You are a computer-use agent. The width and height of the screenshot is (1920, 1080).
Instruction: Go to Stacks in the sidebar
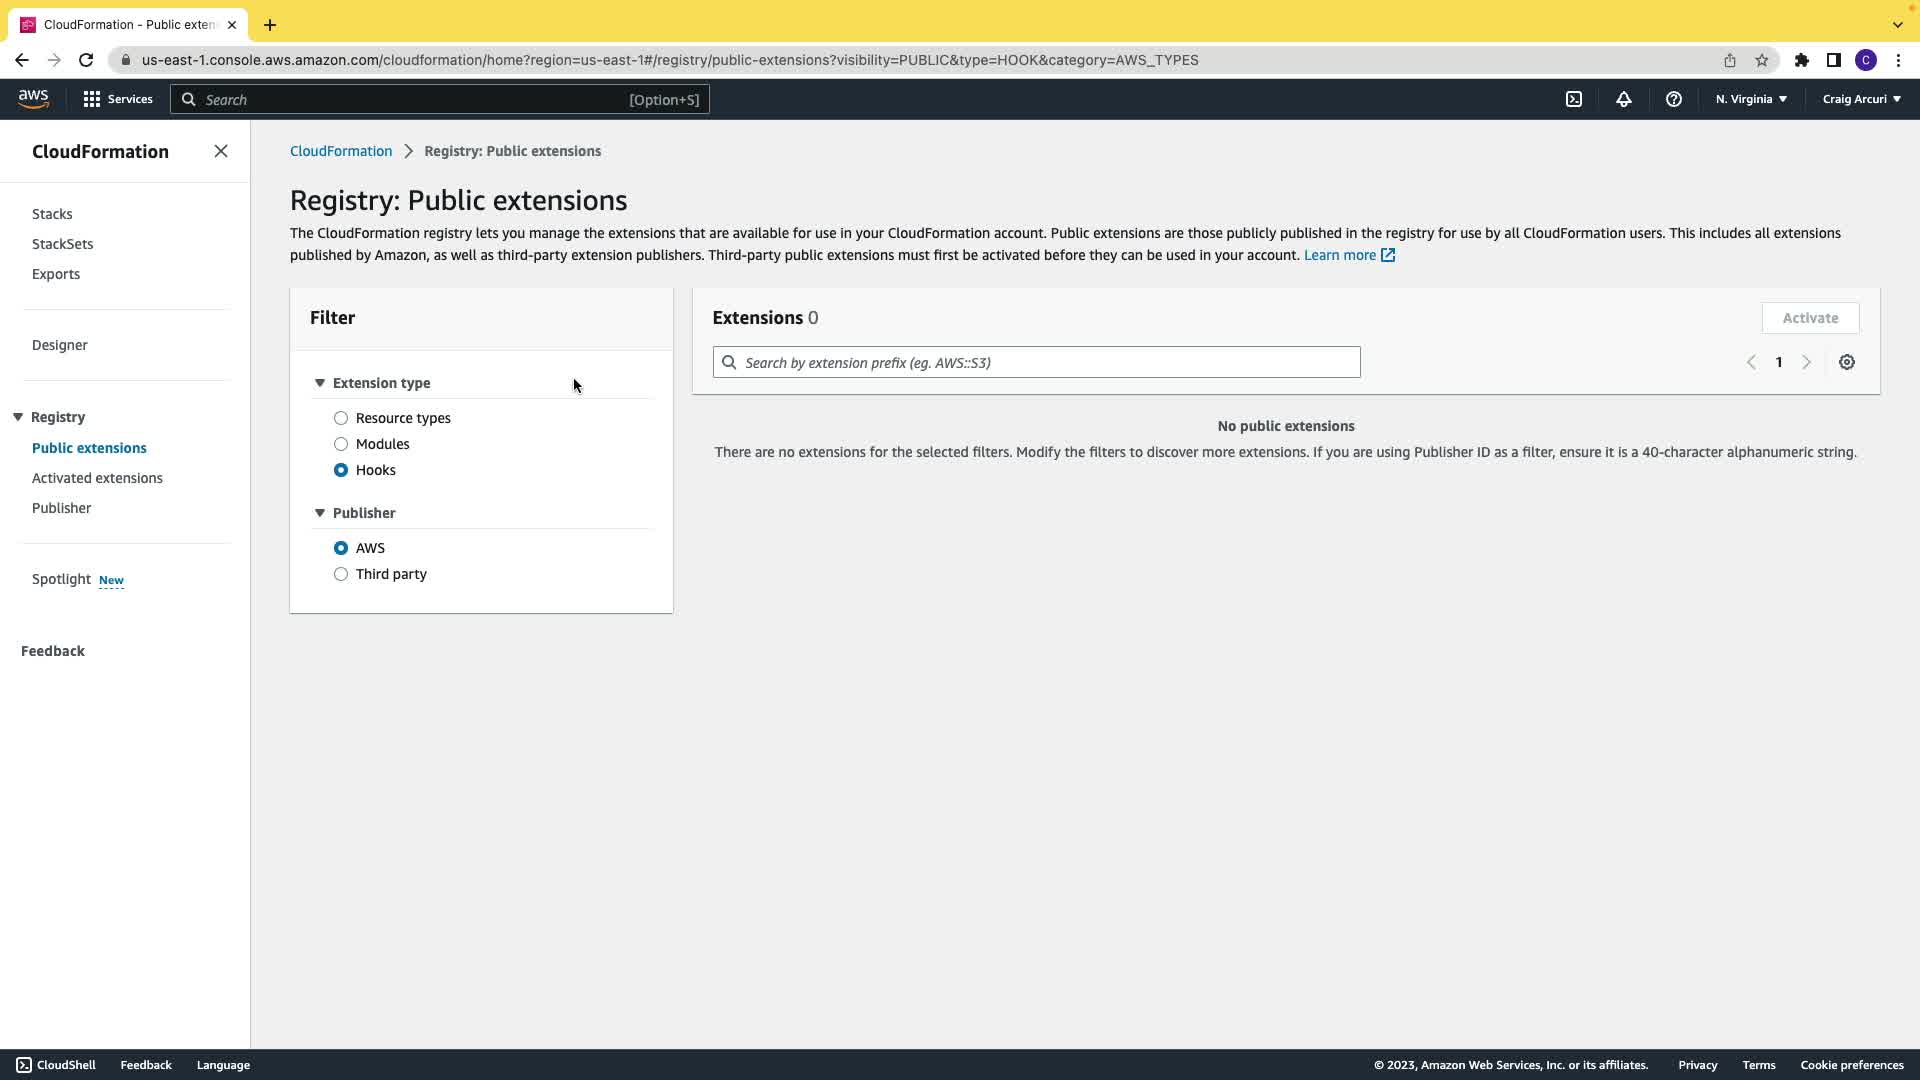(x=52, y=214)
